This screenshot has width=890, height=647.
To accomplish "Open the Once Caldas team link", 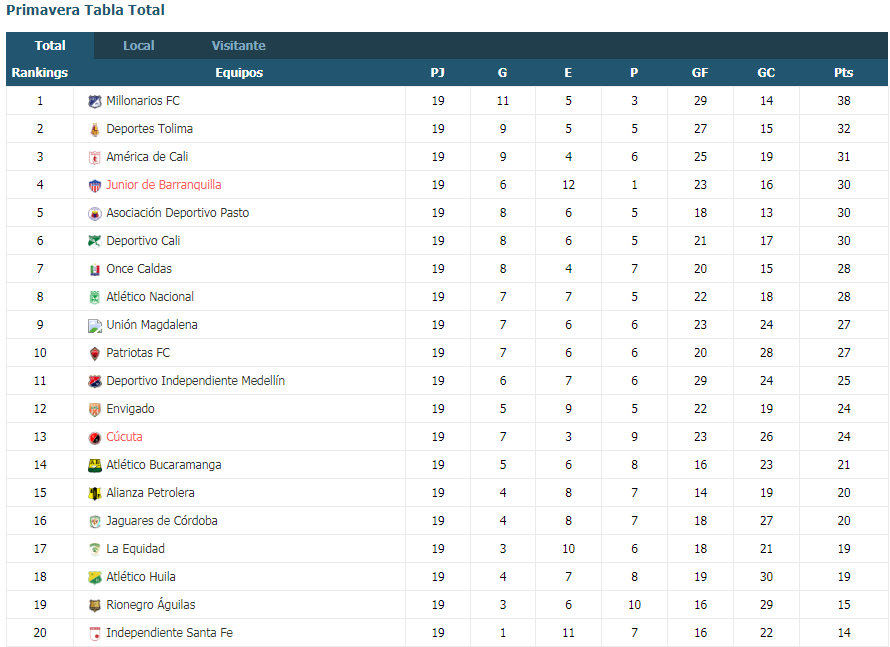I will [x=139, y=269].
